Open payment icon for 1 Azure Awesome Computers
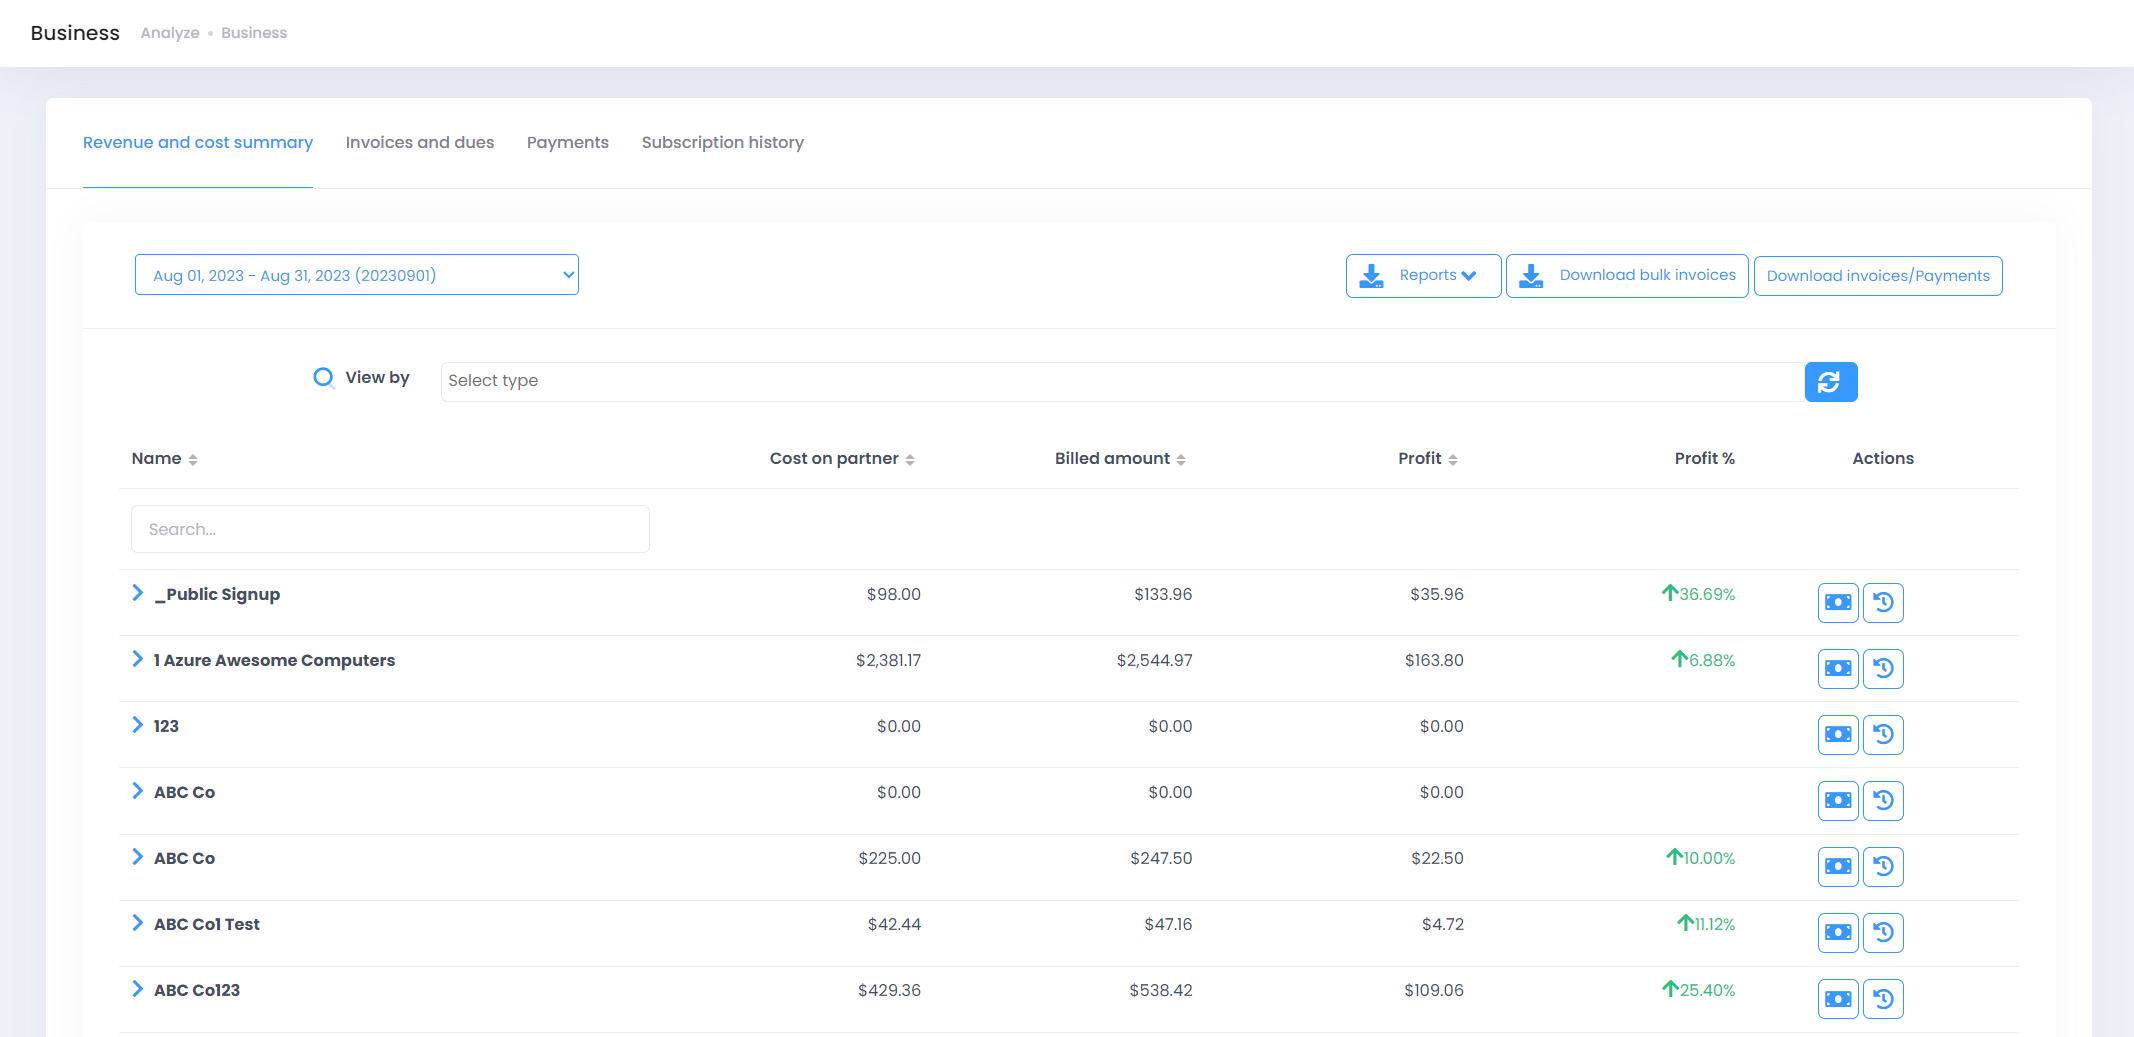 pos(1838,669)
